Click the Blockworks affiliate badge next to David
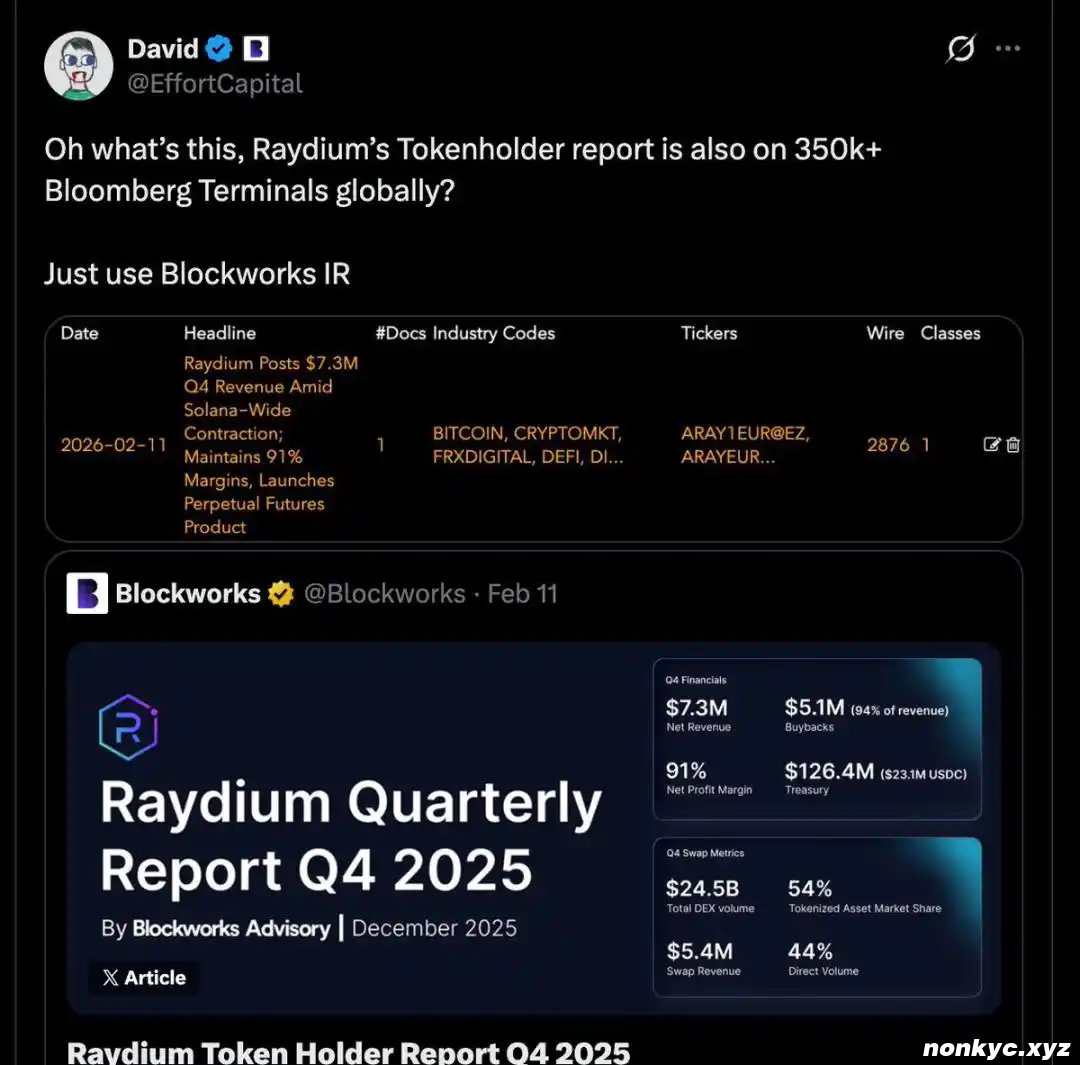Screen dimensions: 1080x1065 point(256,49)
